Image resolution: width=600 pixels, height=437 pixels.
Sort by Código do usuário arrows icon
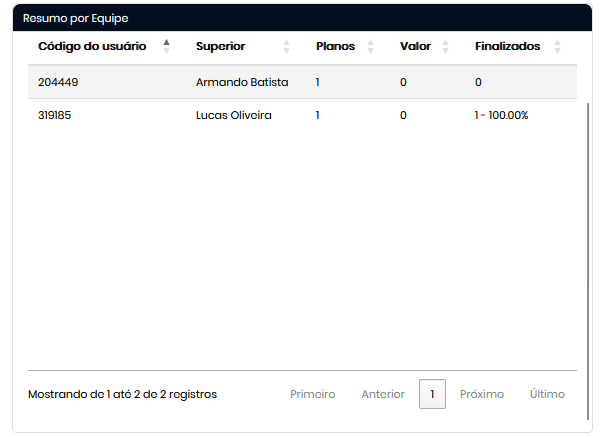167,46
